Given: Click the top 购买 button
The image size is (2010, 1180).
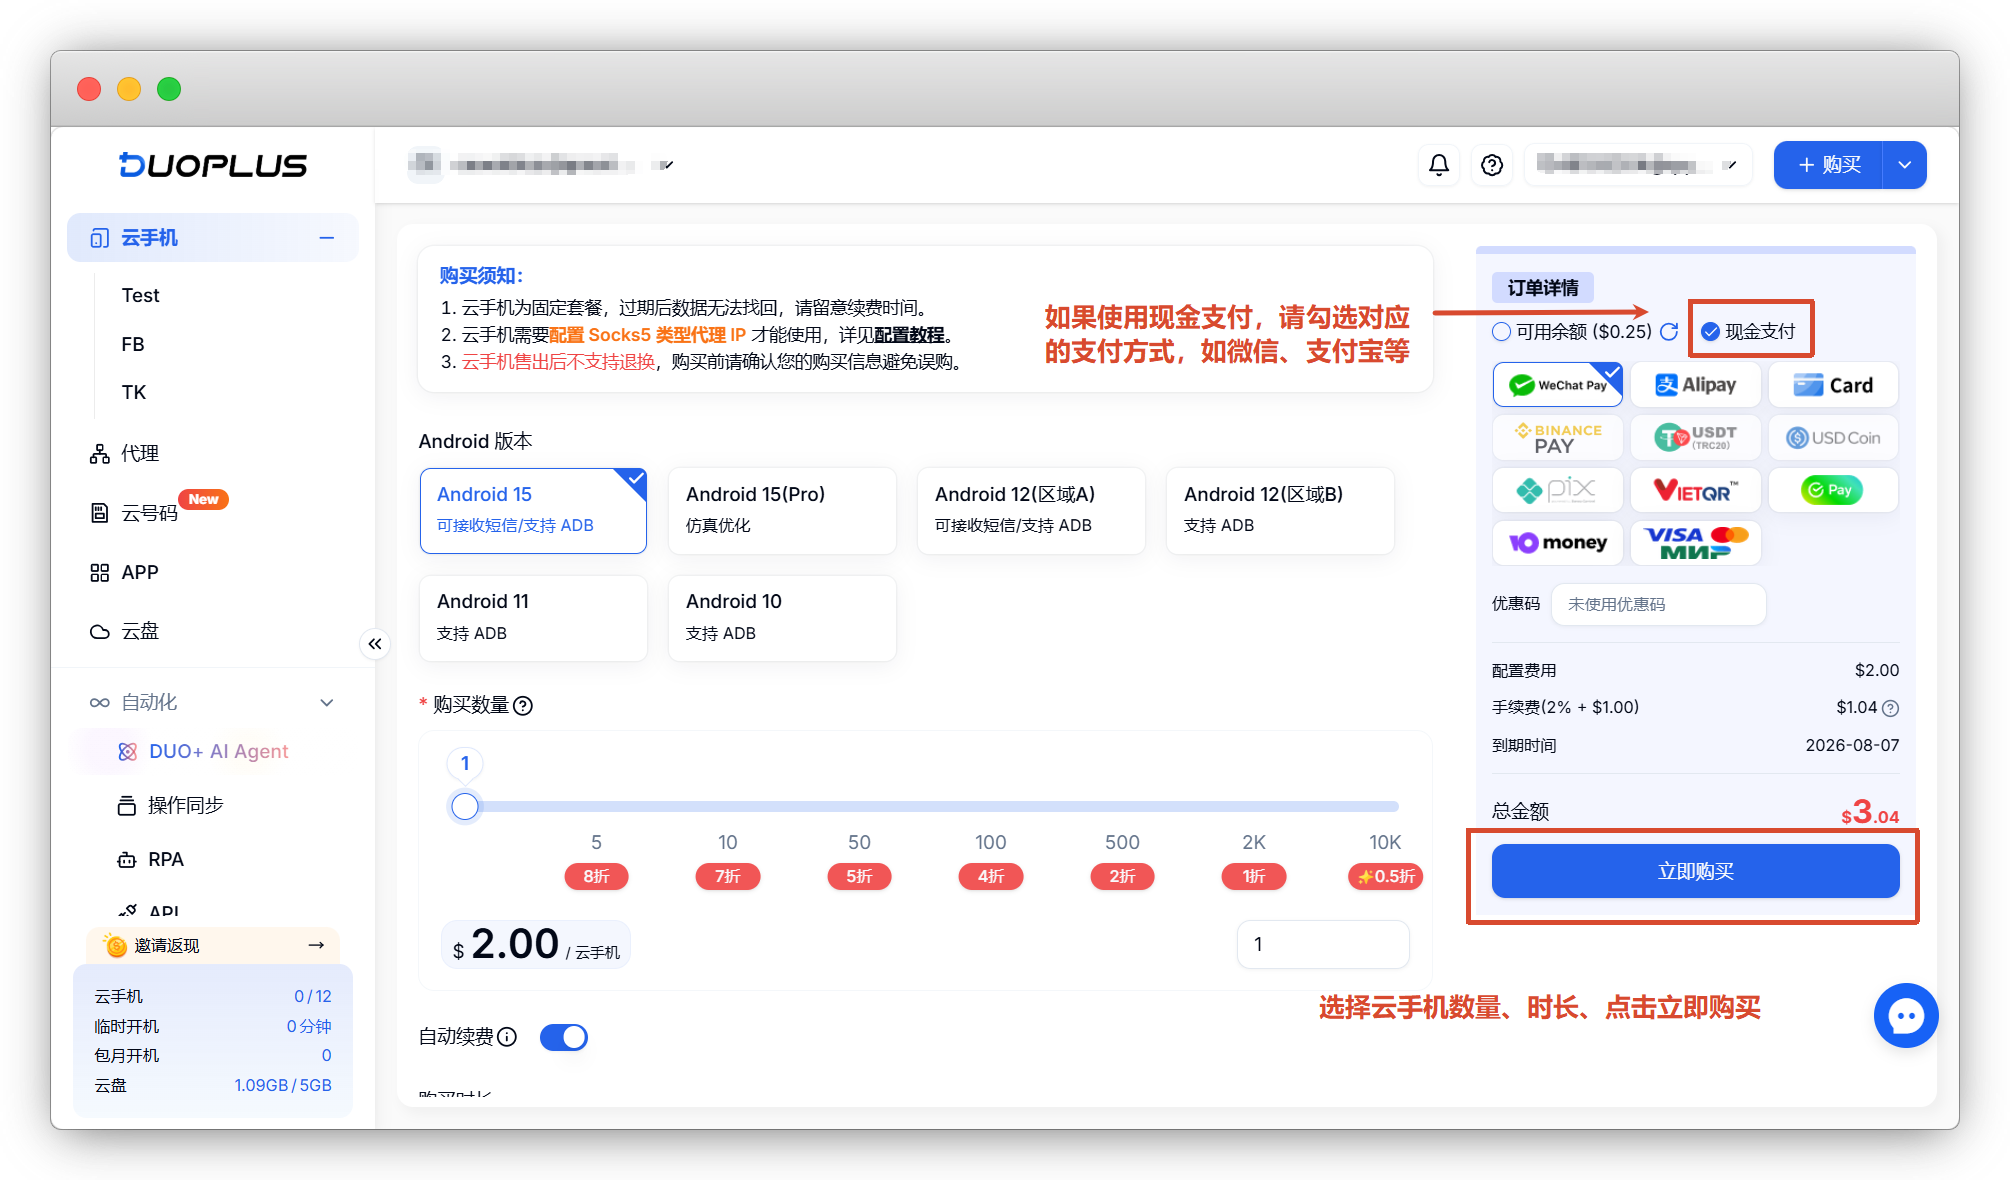Looking at the screenshot, I should pyautogui.click(x=1829, y=165).
